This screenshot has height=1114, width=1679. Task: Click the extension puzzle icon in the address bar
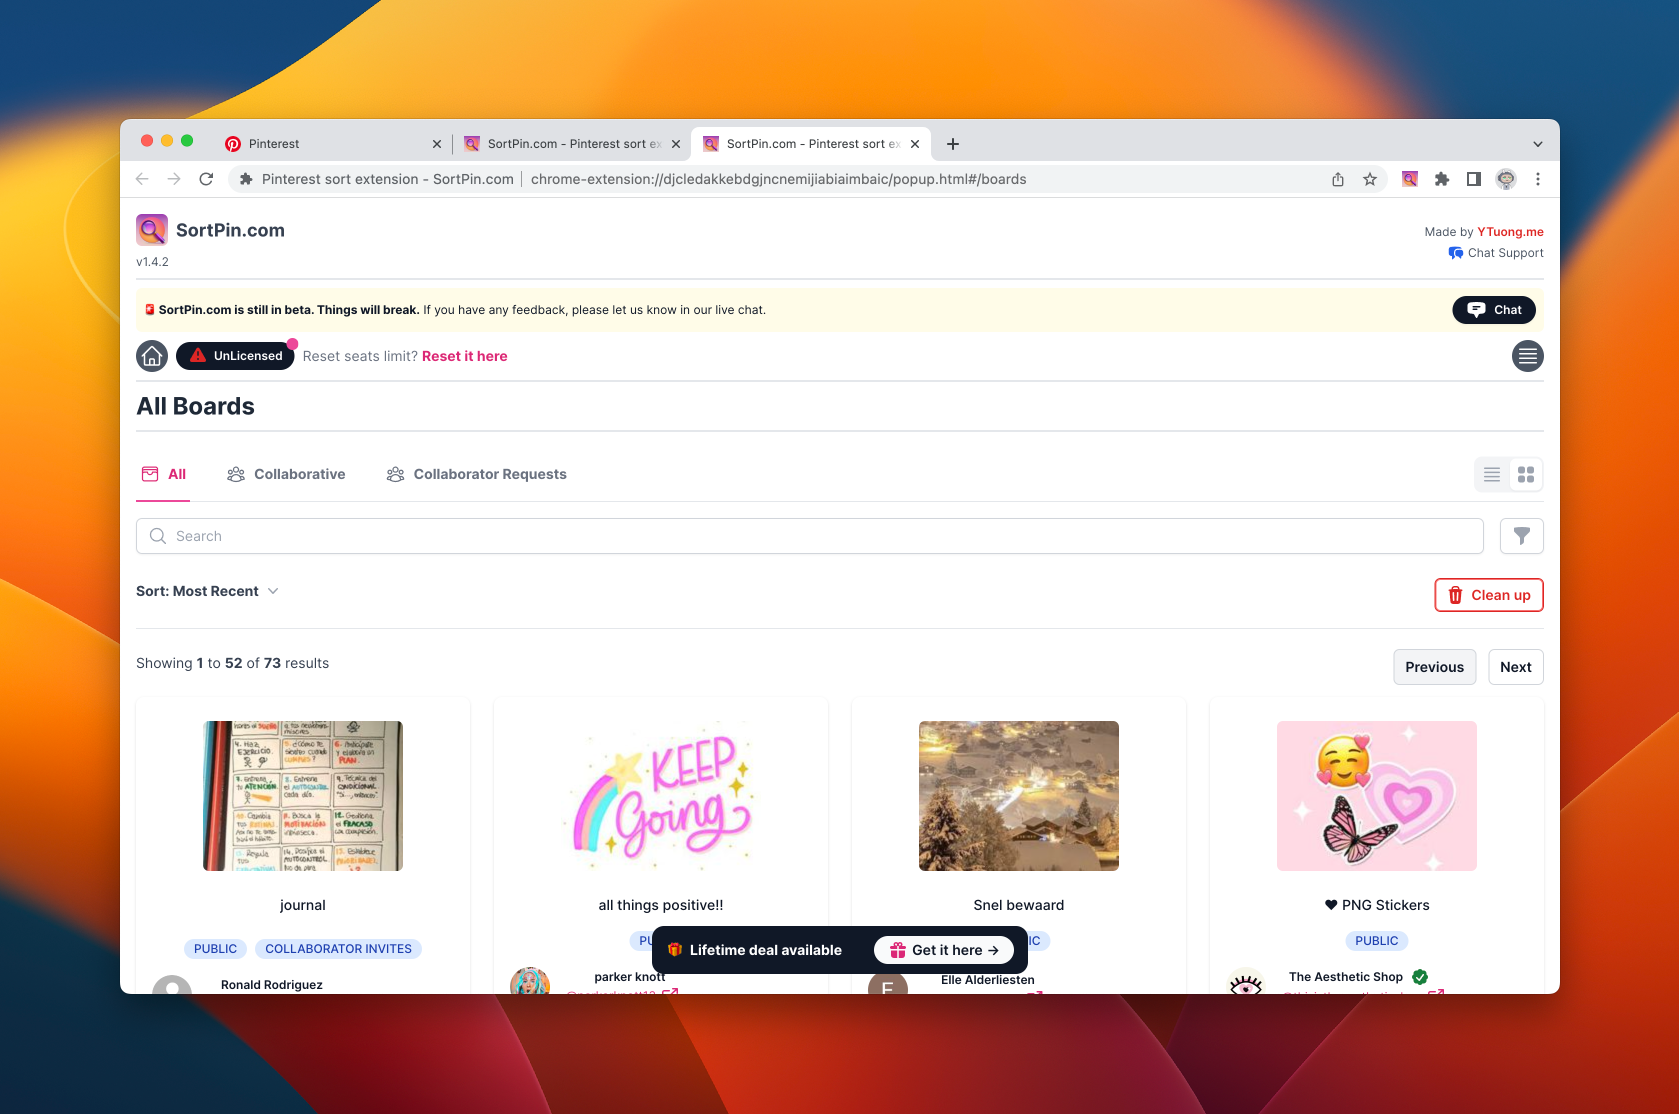click(246, 179)
